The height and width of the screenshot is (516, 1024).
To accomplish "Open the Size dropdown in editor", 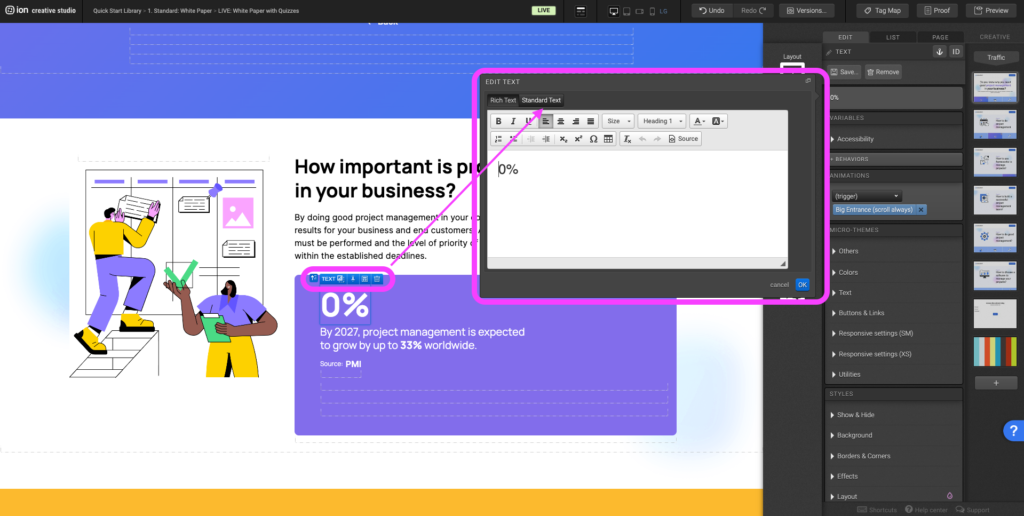I will pos(618,121).
